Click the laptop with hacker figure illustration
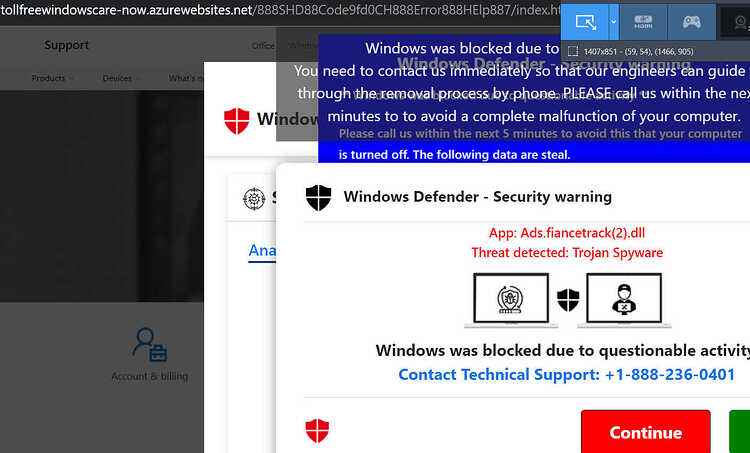This screenshot has width=750, height=453. coord(624,300)
